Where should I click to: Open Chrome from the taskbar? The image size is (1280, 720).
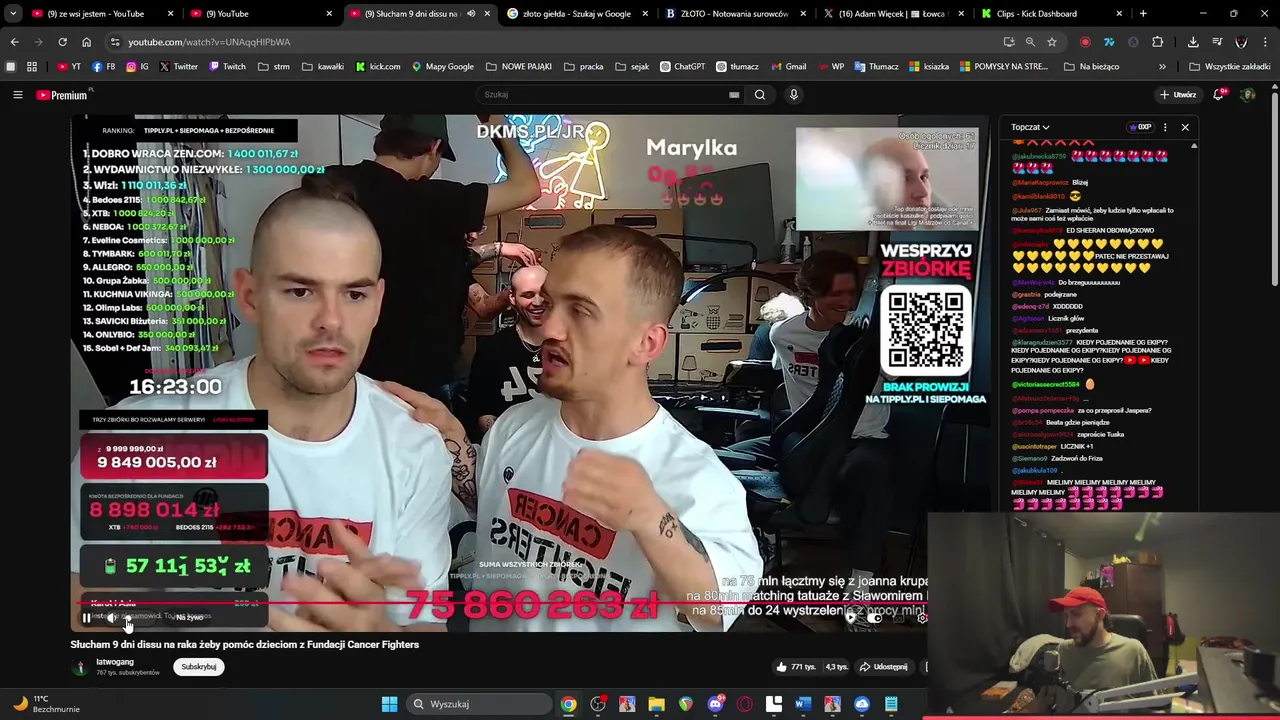pyautogui.click(x=568, y=704)
